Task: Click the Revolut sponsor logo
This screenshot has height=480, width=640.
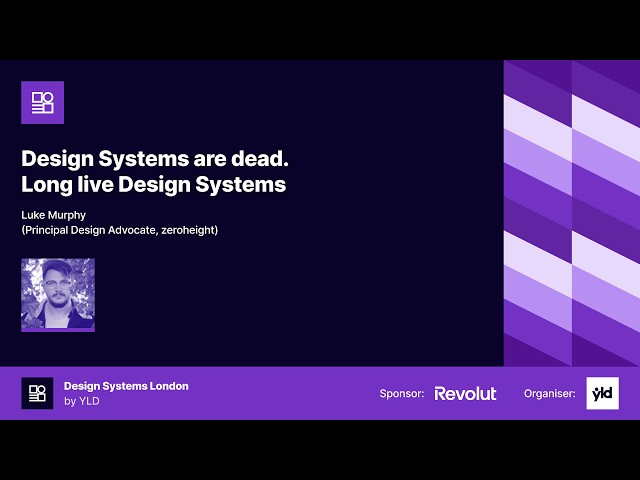Action: 465,393
